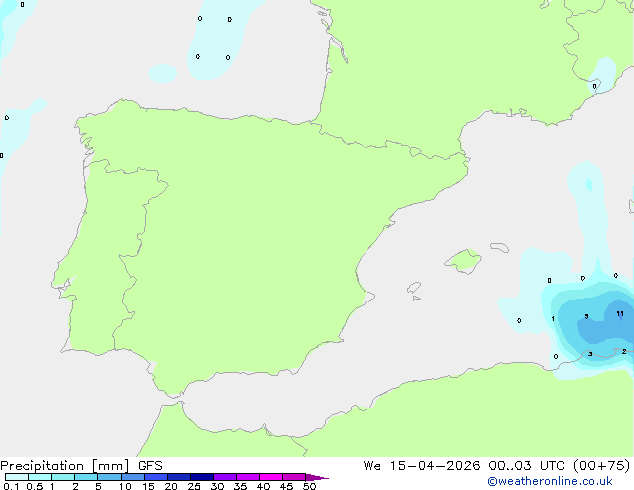Click the legend label "35"

coord(240,486)
